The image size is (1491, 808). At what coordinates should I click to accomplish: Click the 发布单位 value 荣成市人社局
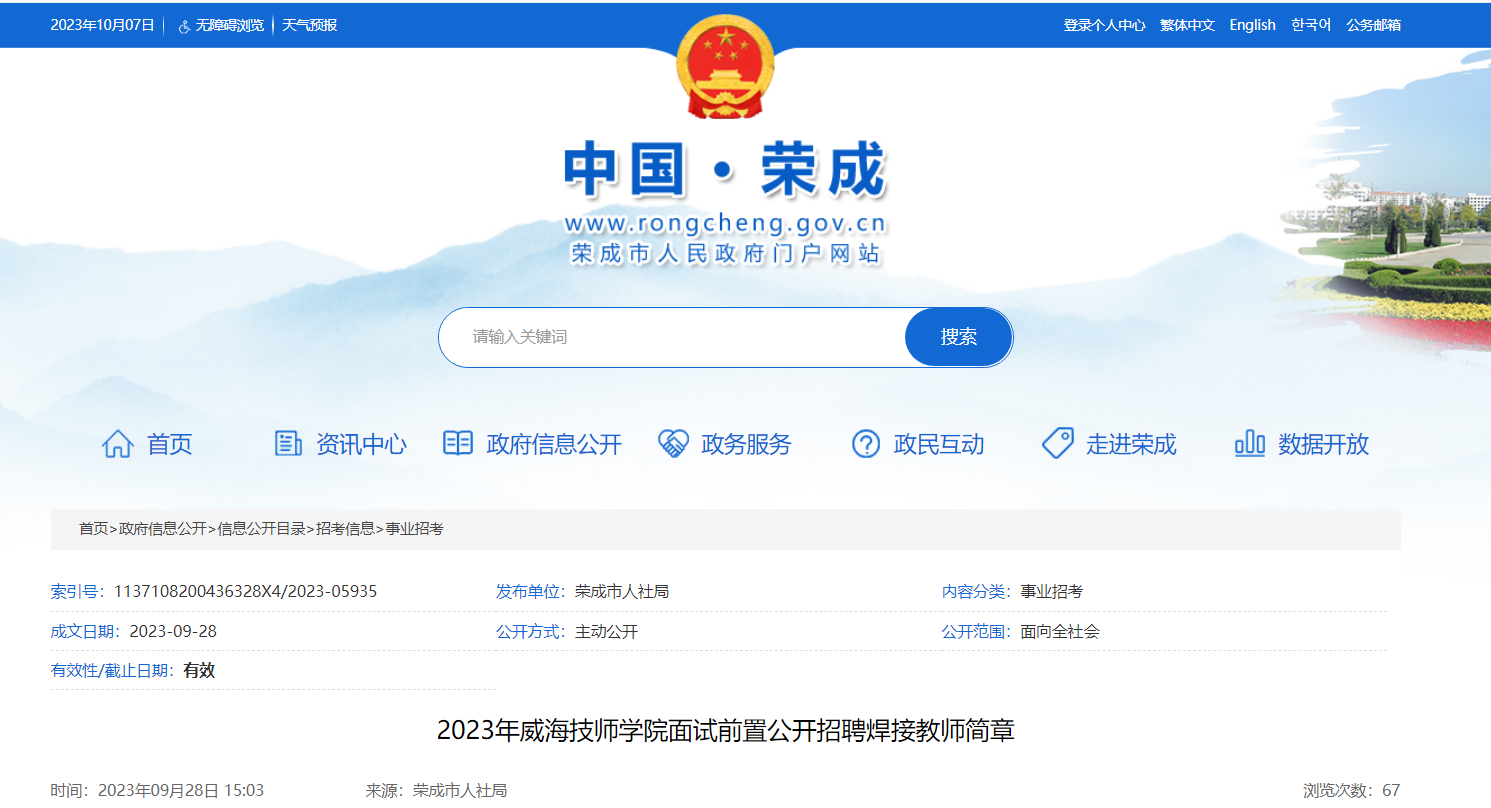coord(622,591)
